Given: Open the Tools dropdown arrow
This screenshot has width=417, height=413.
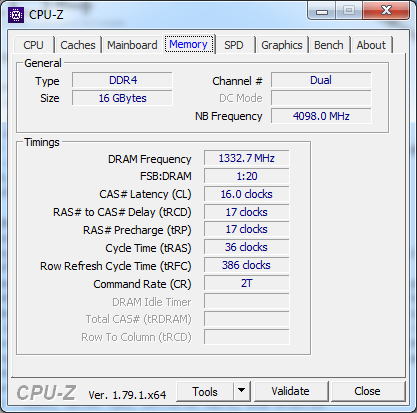Looking at the screenshot, I should click(x=242, y=391).
